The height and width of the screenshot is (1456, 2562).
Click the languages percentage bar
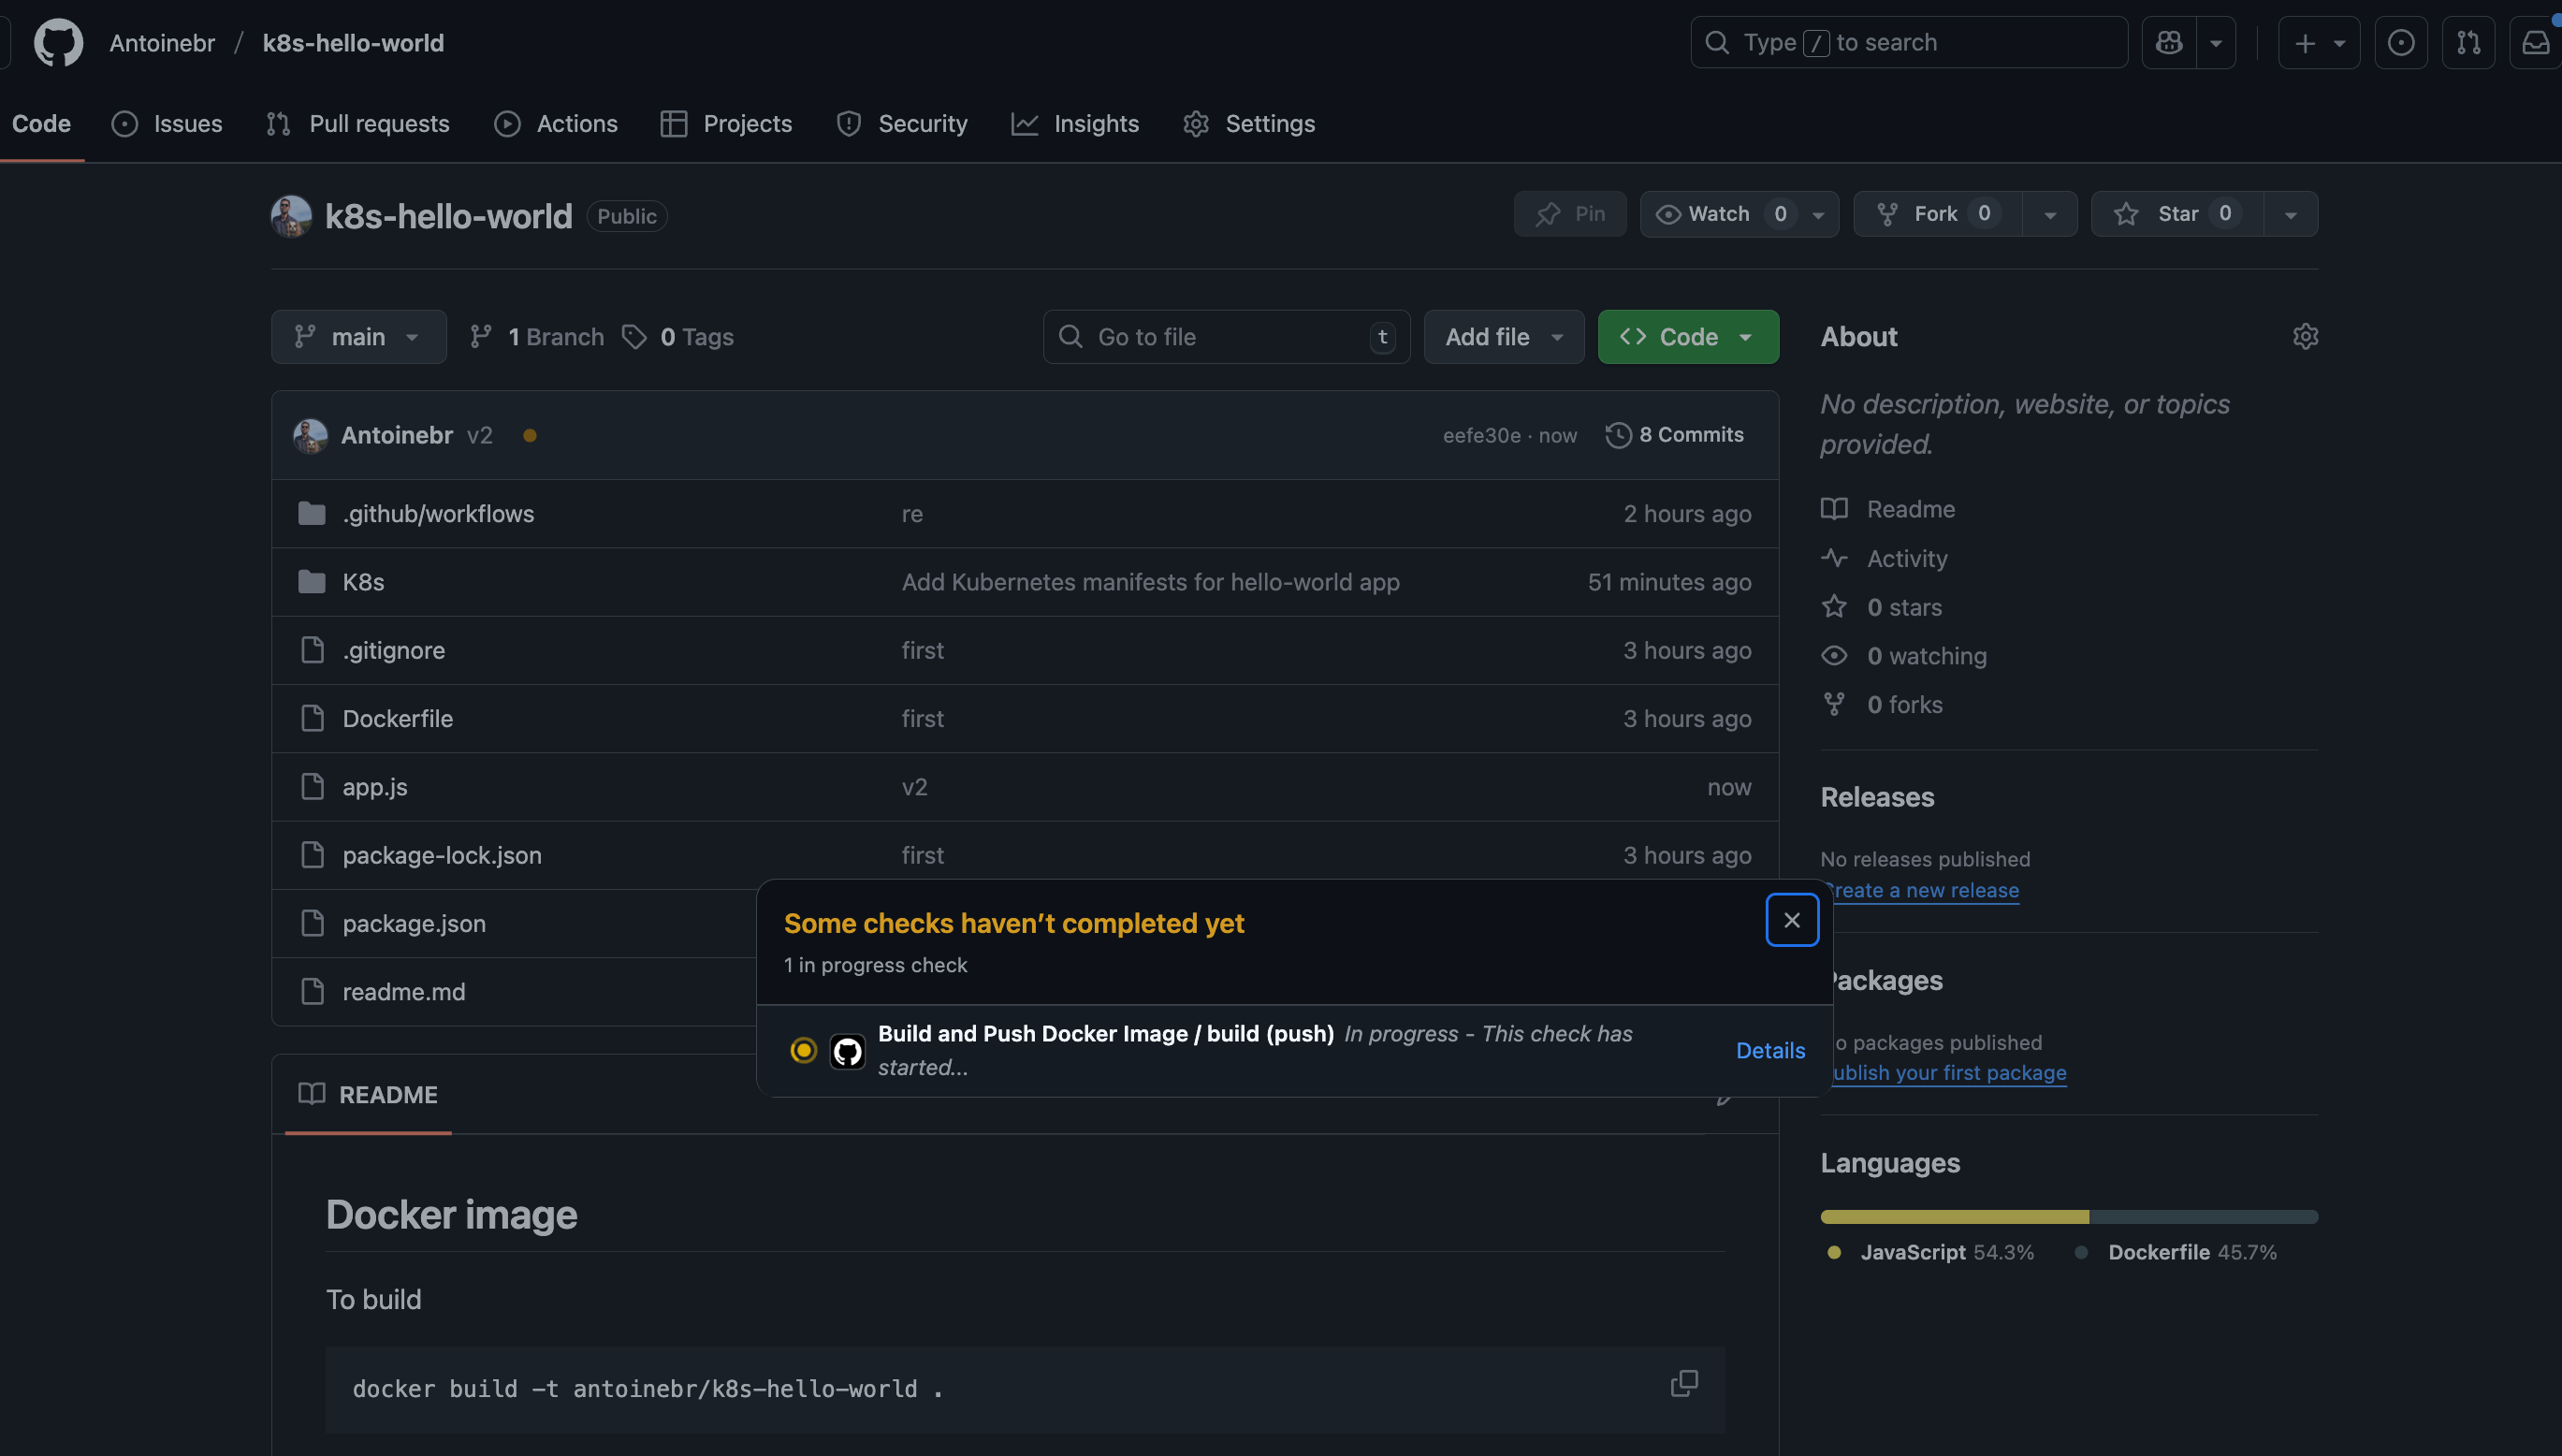[2068, 1217]
